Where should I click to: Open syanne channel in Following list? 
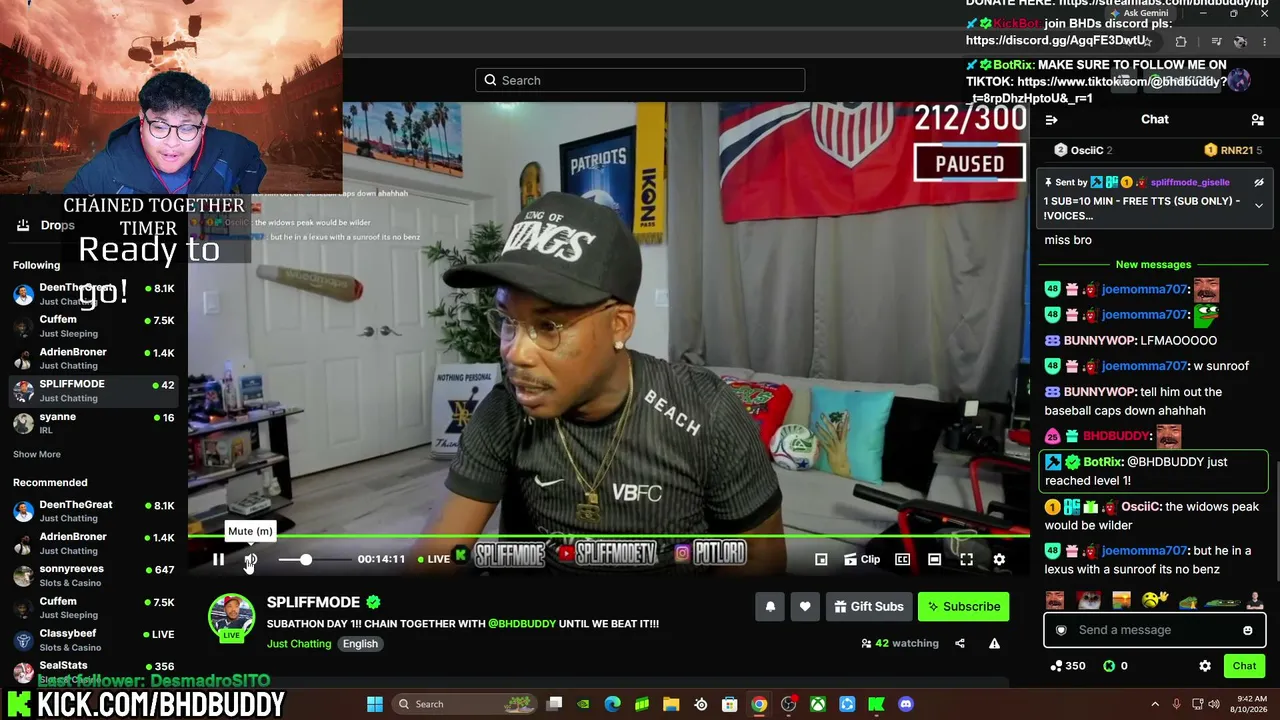[x=94, y=422]
